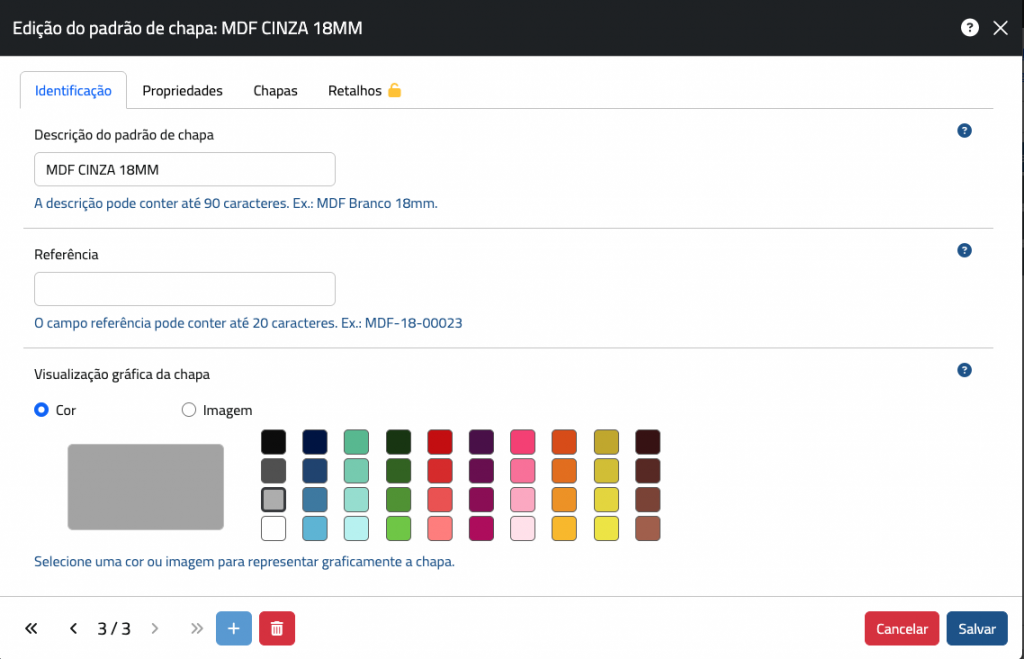Viewport: 1024px width, 659px height.
Task: Open the help icon in the title bar
Action: (x=969, y=27)
